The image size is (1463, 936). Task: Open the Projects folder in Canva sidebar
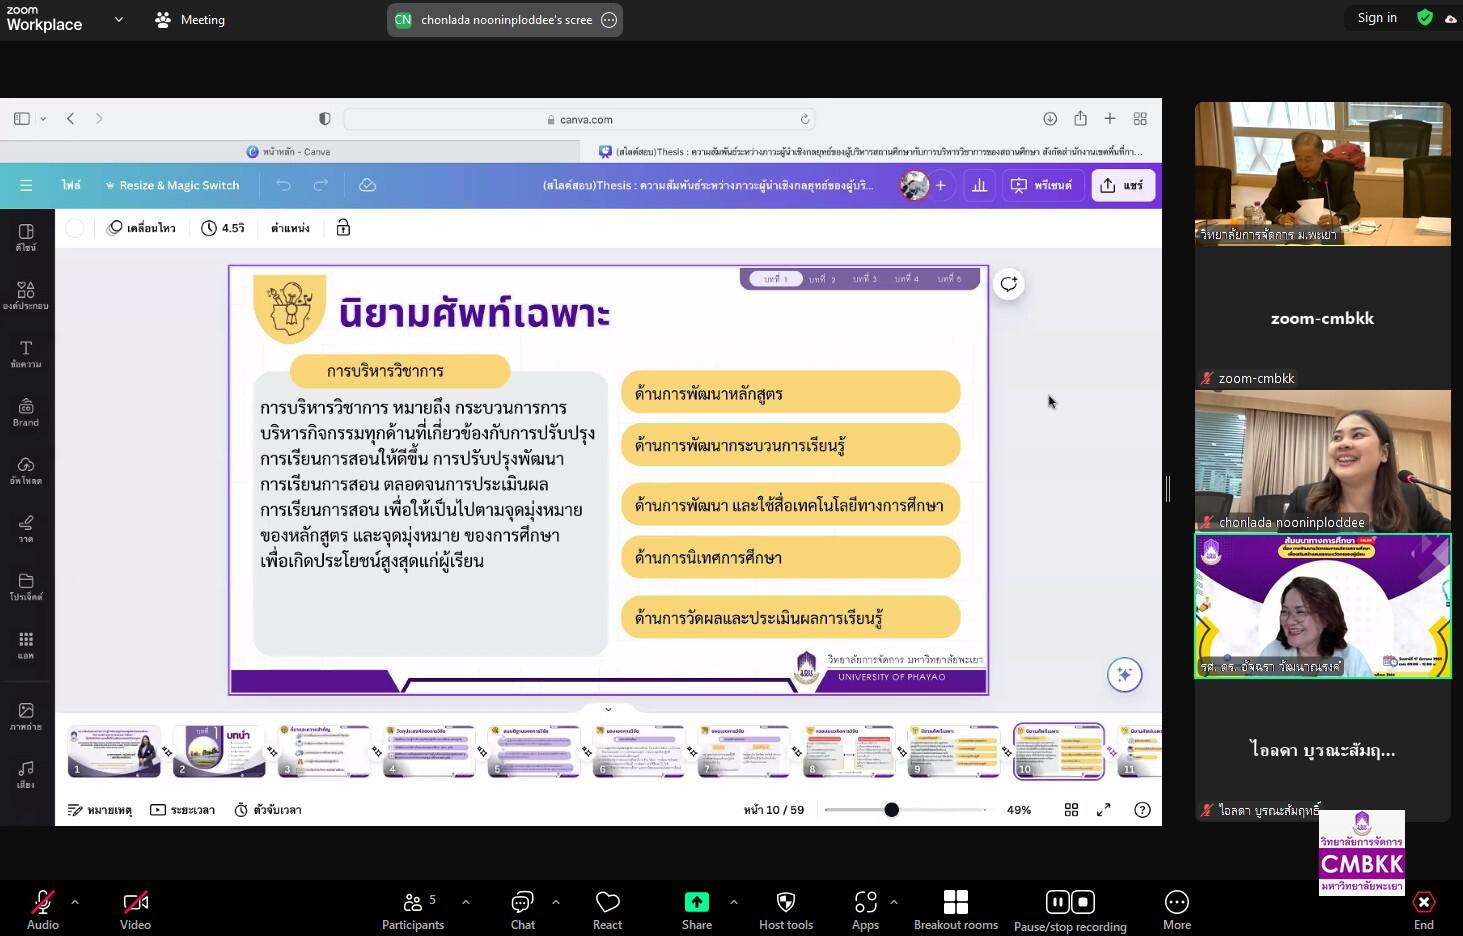point(26,587)
